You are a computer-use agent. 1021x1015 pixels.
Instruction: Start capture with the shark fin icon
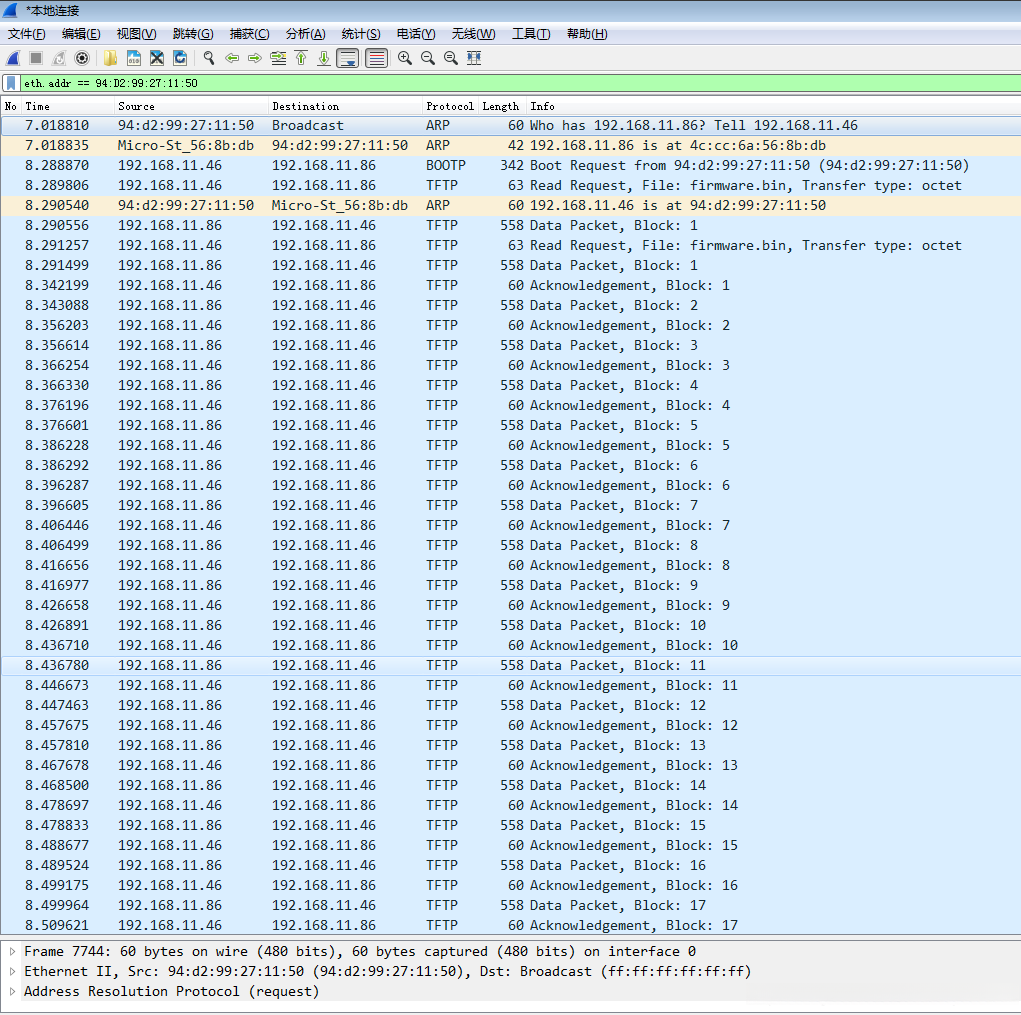pyautogui.click(x=13, y=59)
